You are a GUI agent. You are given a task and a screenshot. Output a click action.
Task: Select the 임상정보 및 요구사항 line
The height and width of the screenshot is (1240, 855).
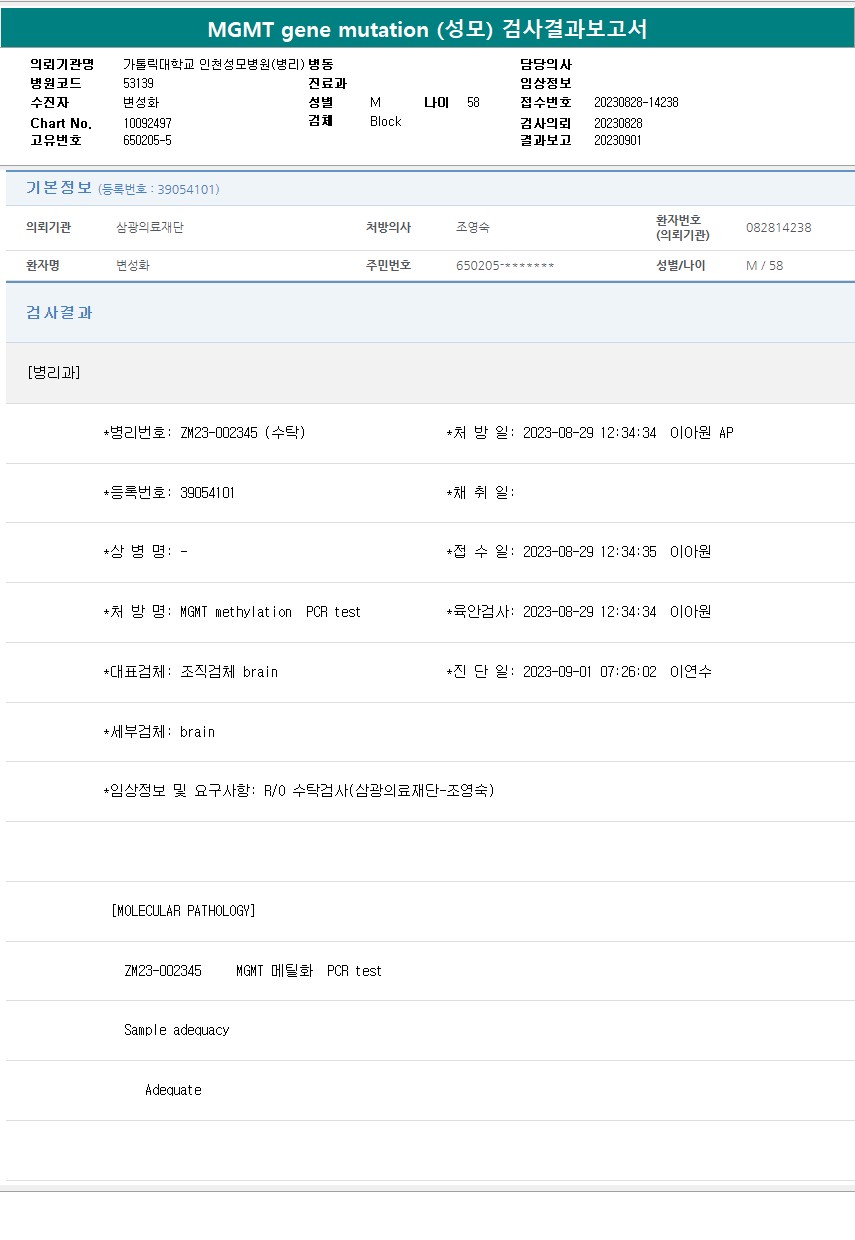[x=299, y=791]
